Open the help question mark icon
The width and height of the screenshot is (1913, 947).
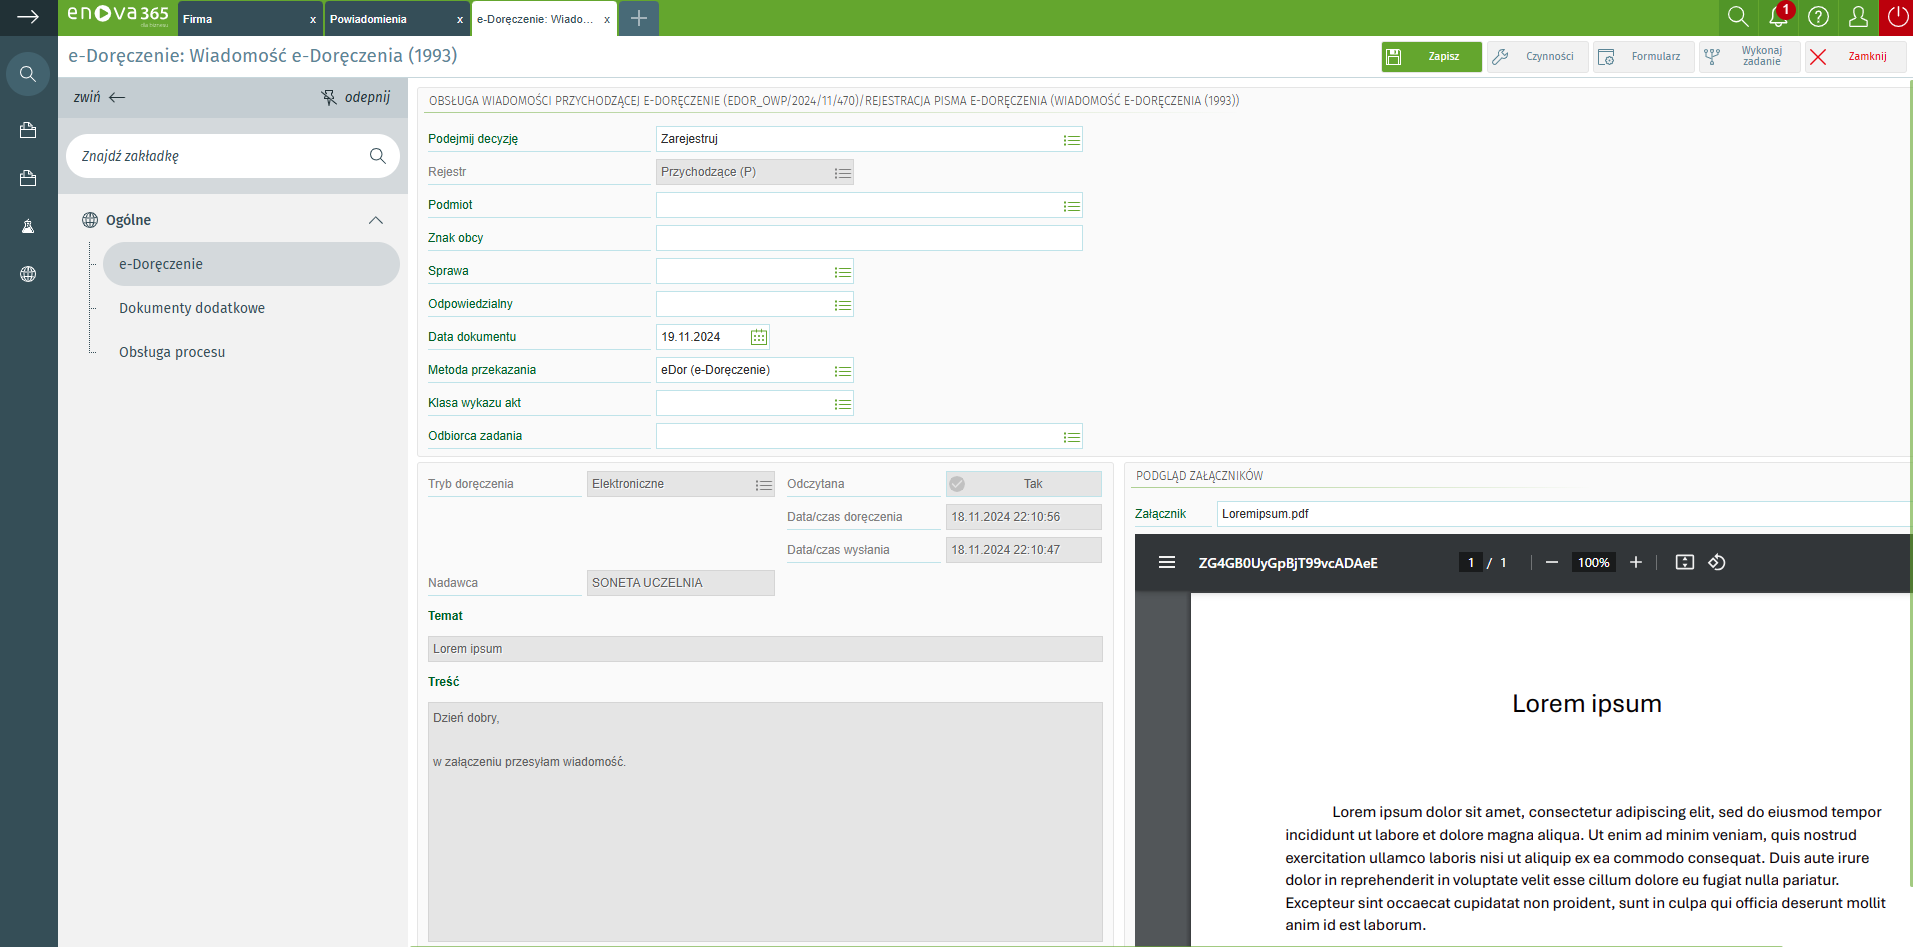tap(1818, 17)
